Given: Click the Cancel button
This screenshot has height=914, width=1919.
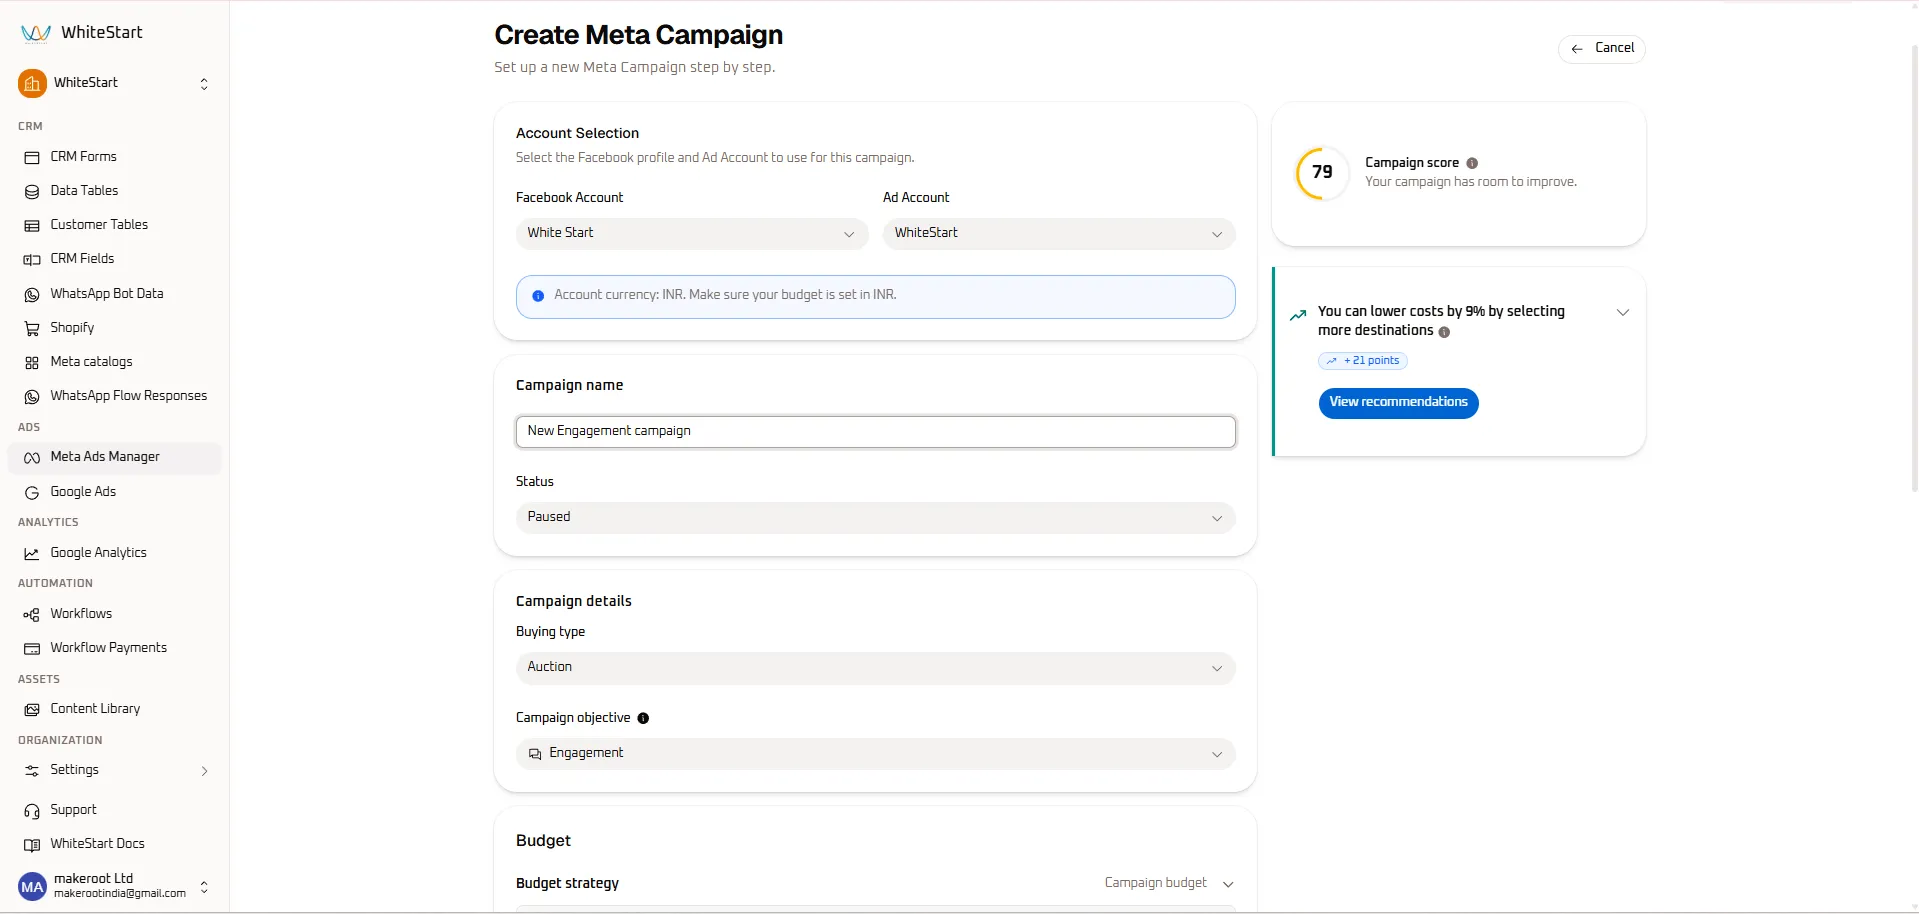Looking at the screenshot, I should [1602, 49].
